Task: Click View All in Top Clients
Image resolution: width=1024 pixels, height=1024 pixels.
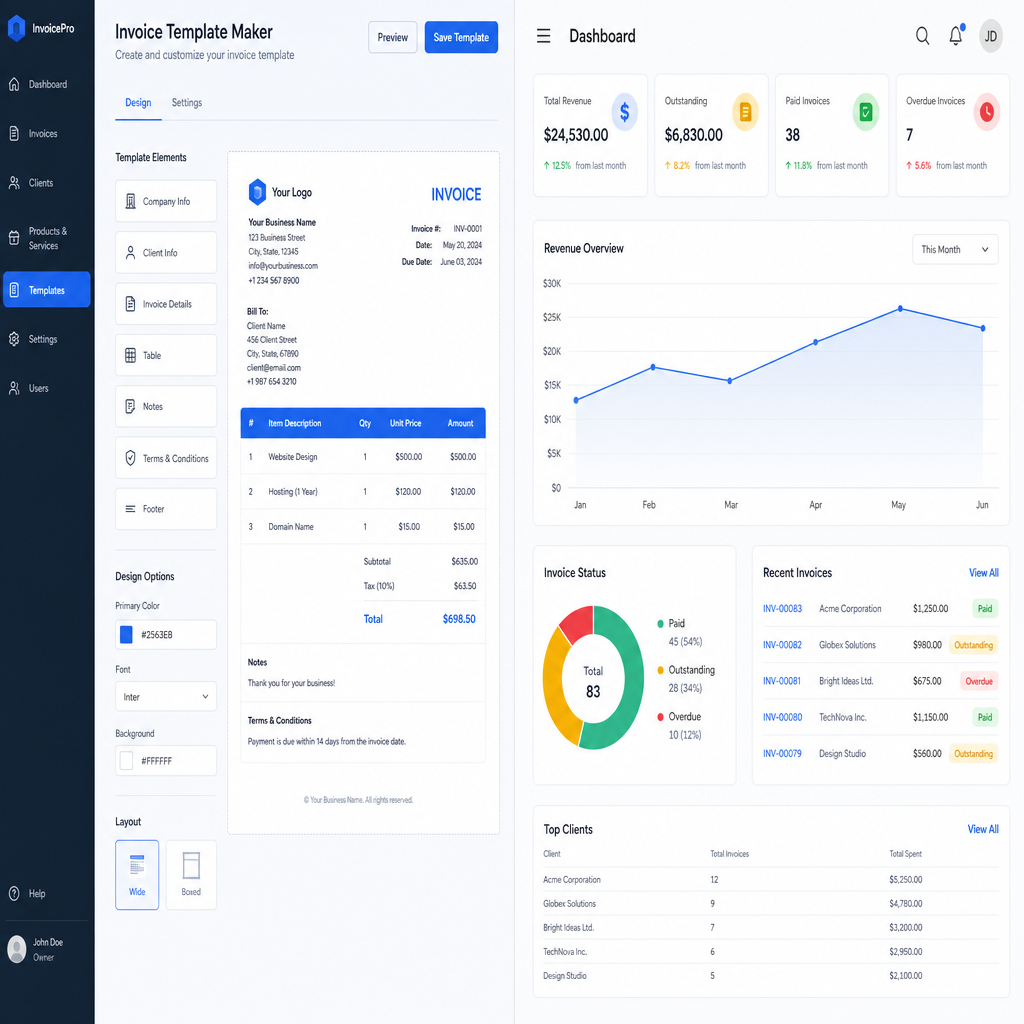Action: 983,829
